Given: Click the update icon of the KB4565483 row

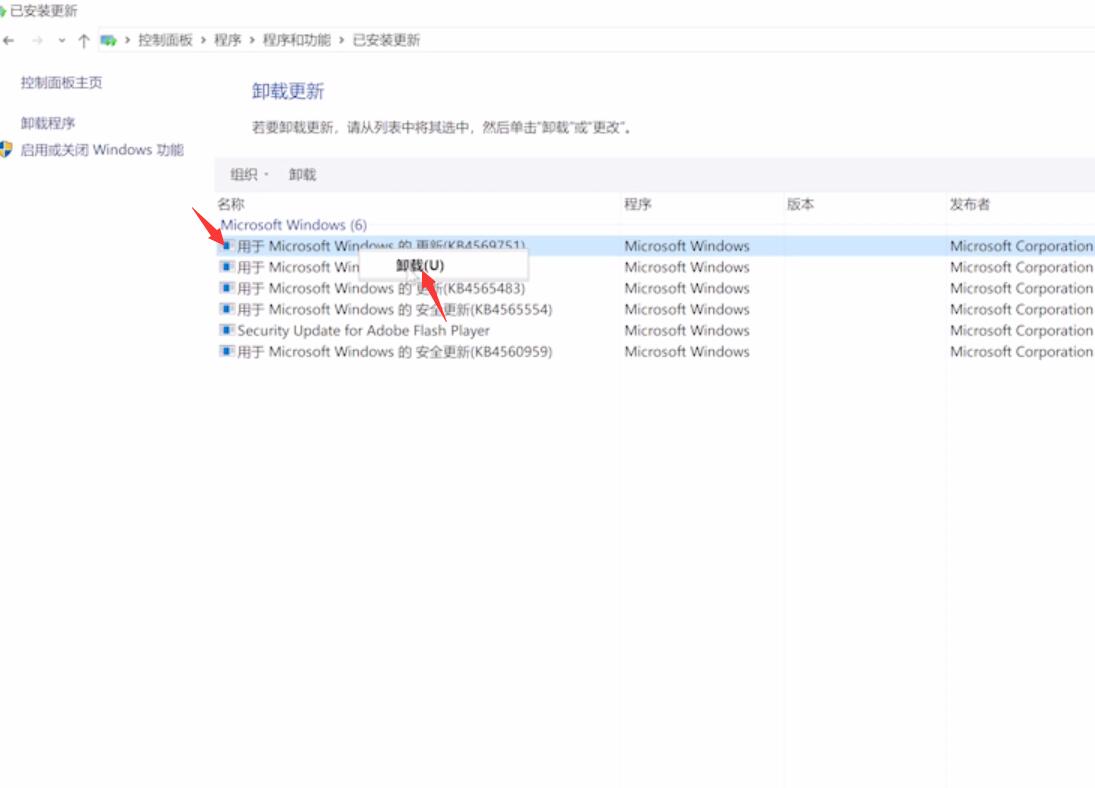Looking at the screenshot, I should (226, 288).
